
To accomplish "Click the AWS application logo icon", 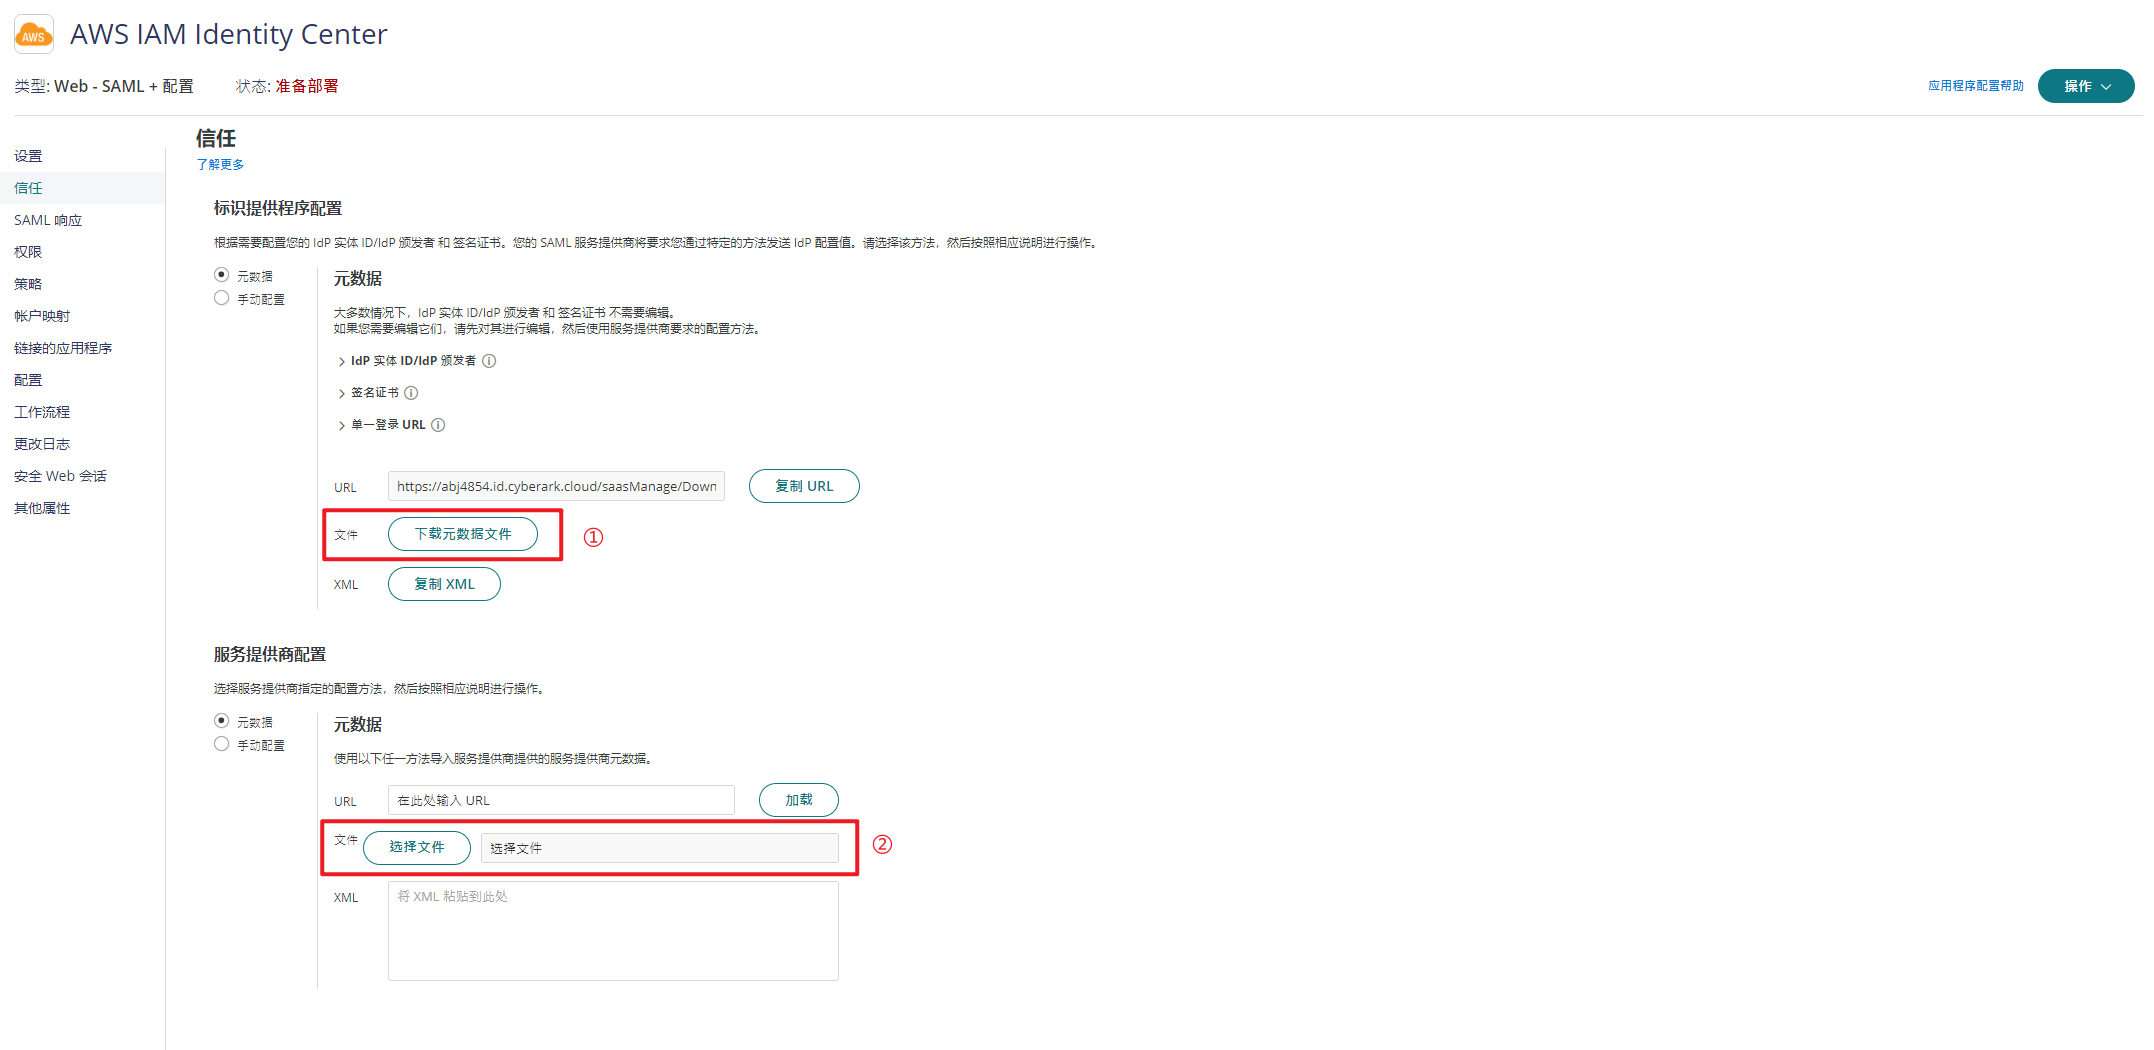I will [x=34, y=35].
